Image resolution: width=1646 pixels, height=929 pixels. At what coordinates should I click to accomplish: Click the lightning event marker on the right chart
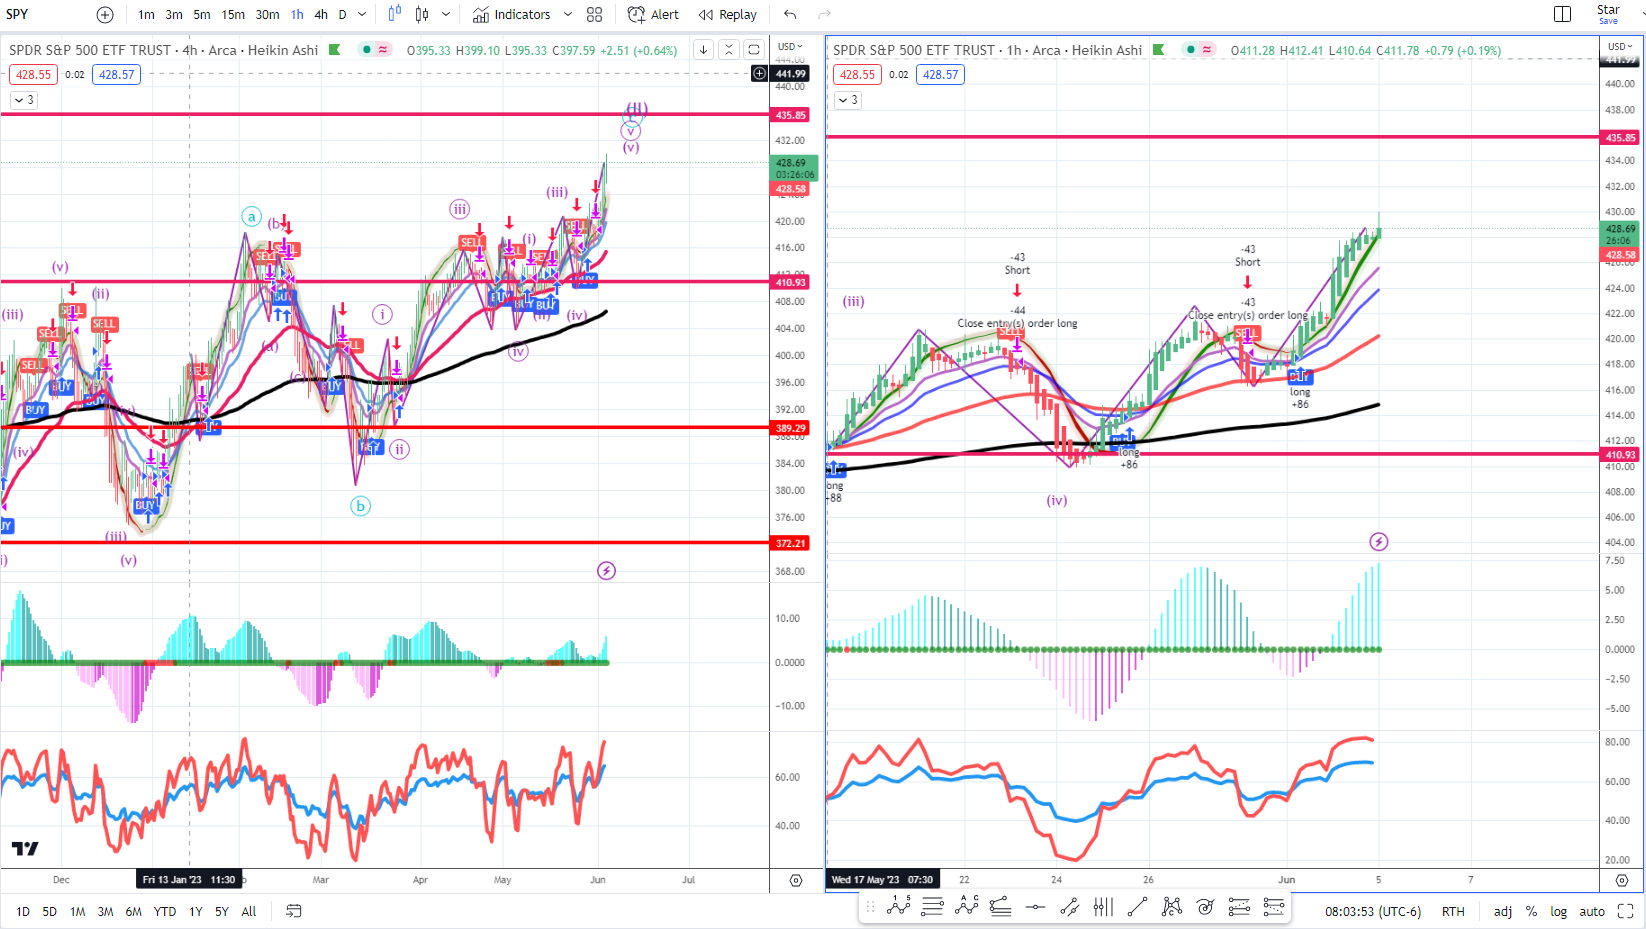pos(1379,542)
